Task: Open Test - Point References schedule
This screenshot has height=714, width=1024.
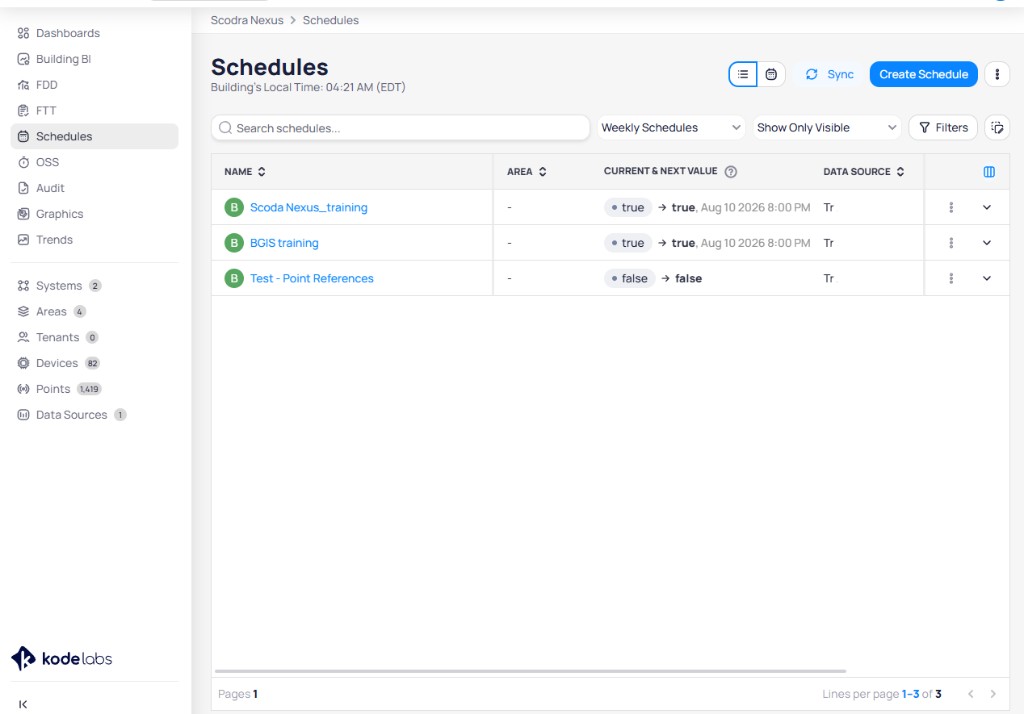Action: coord(312,278)
